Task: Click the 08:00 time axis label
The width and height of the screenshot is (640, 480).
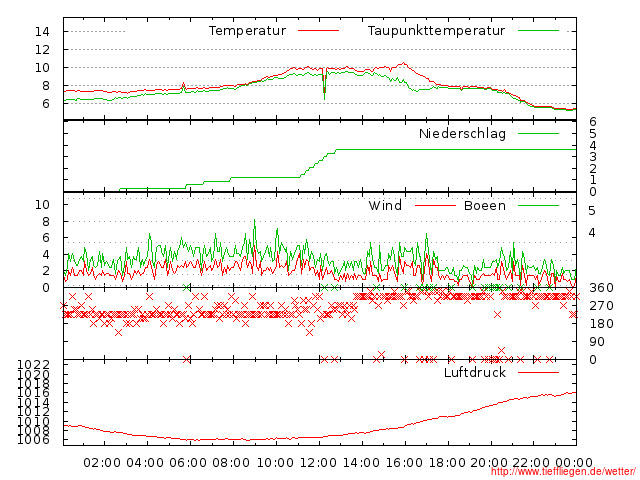Action: coord(231,463)
